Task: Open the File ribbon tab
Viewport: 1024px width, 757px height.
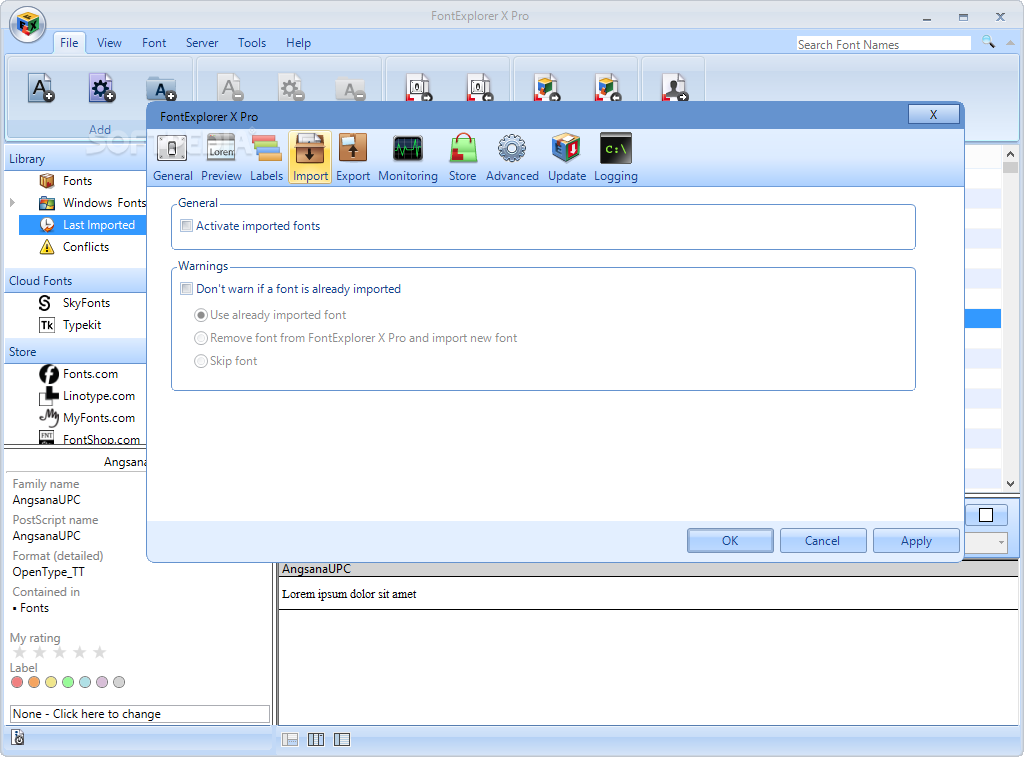Action: pyautogui.click(x=69, y=42)
